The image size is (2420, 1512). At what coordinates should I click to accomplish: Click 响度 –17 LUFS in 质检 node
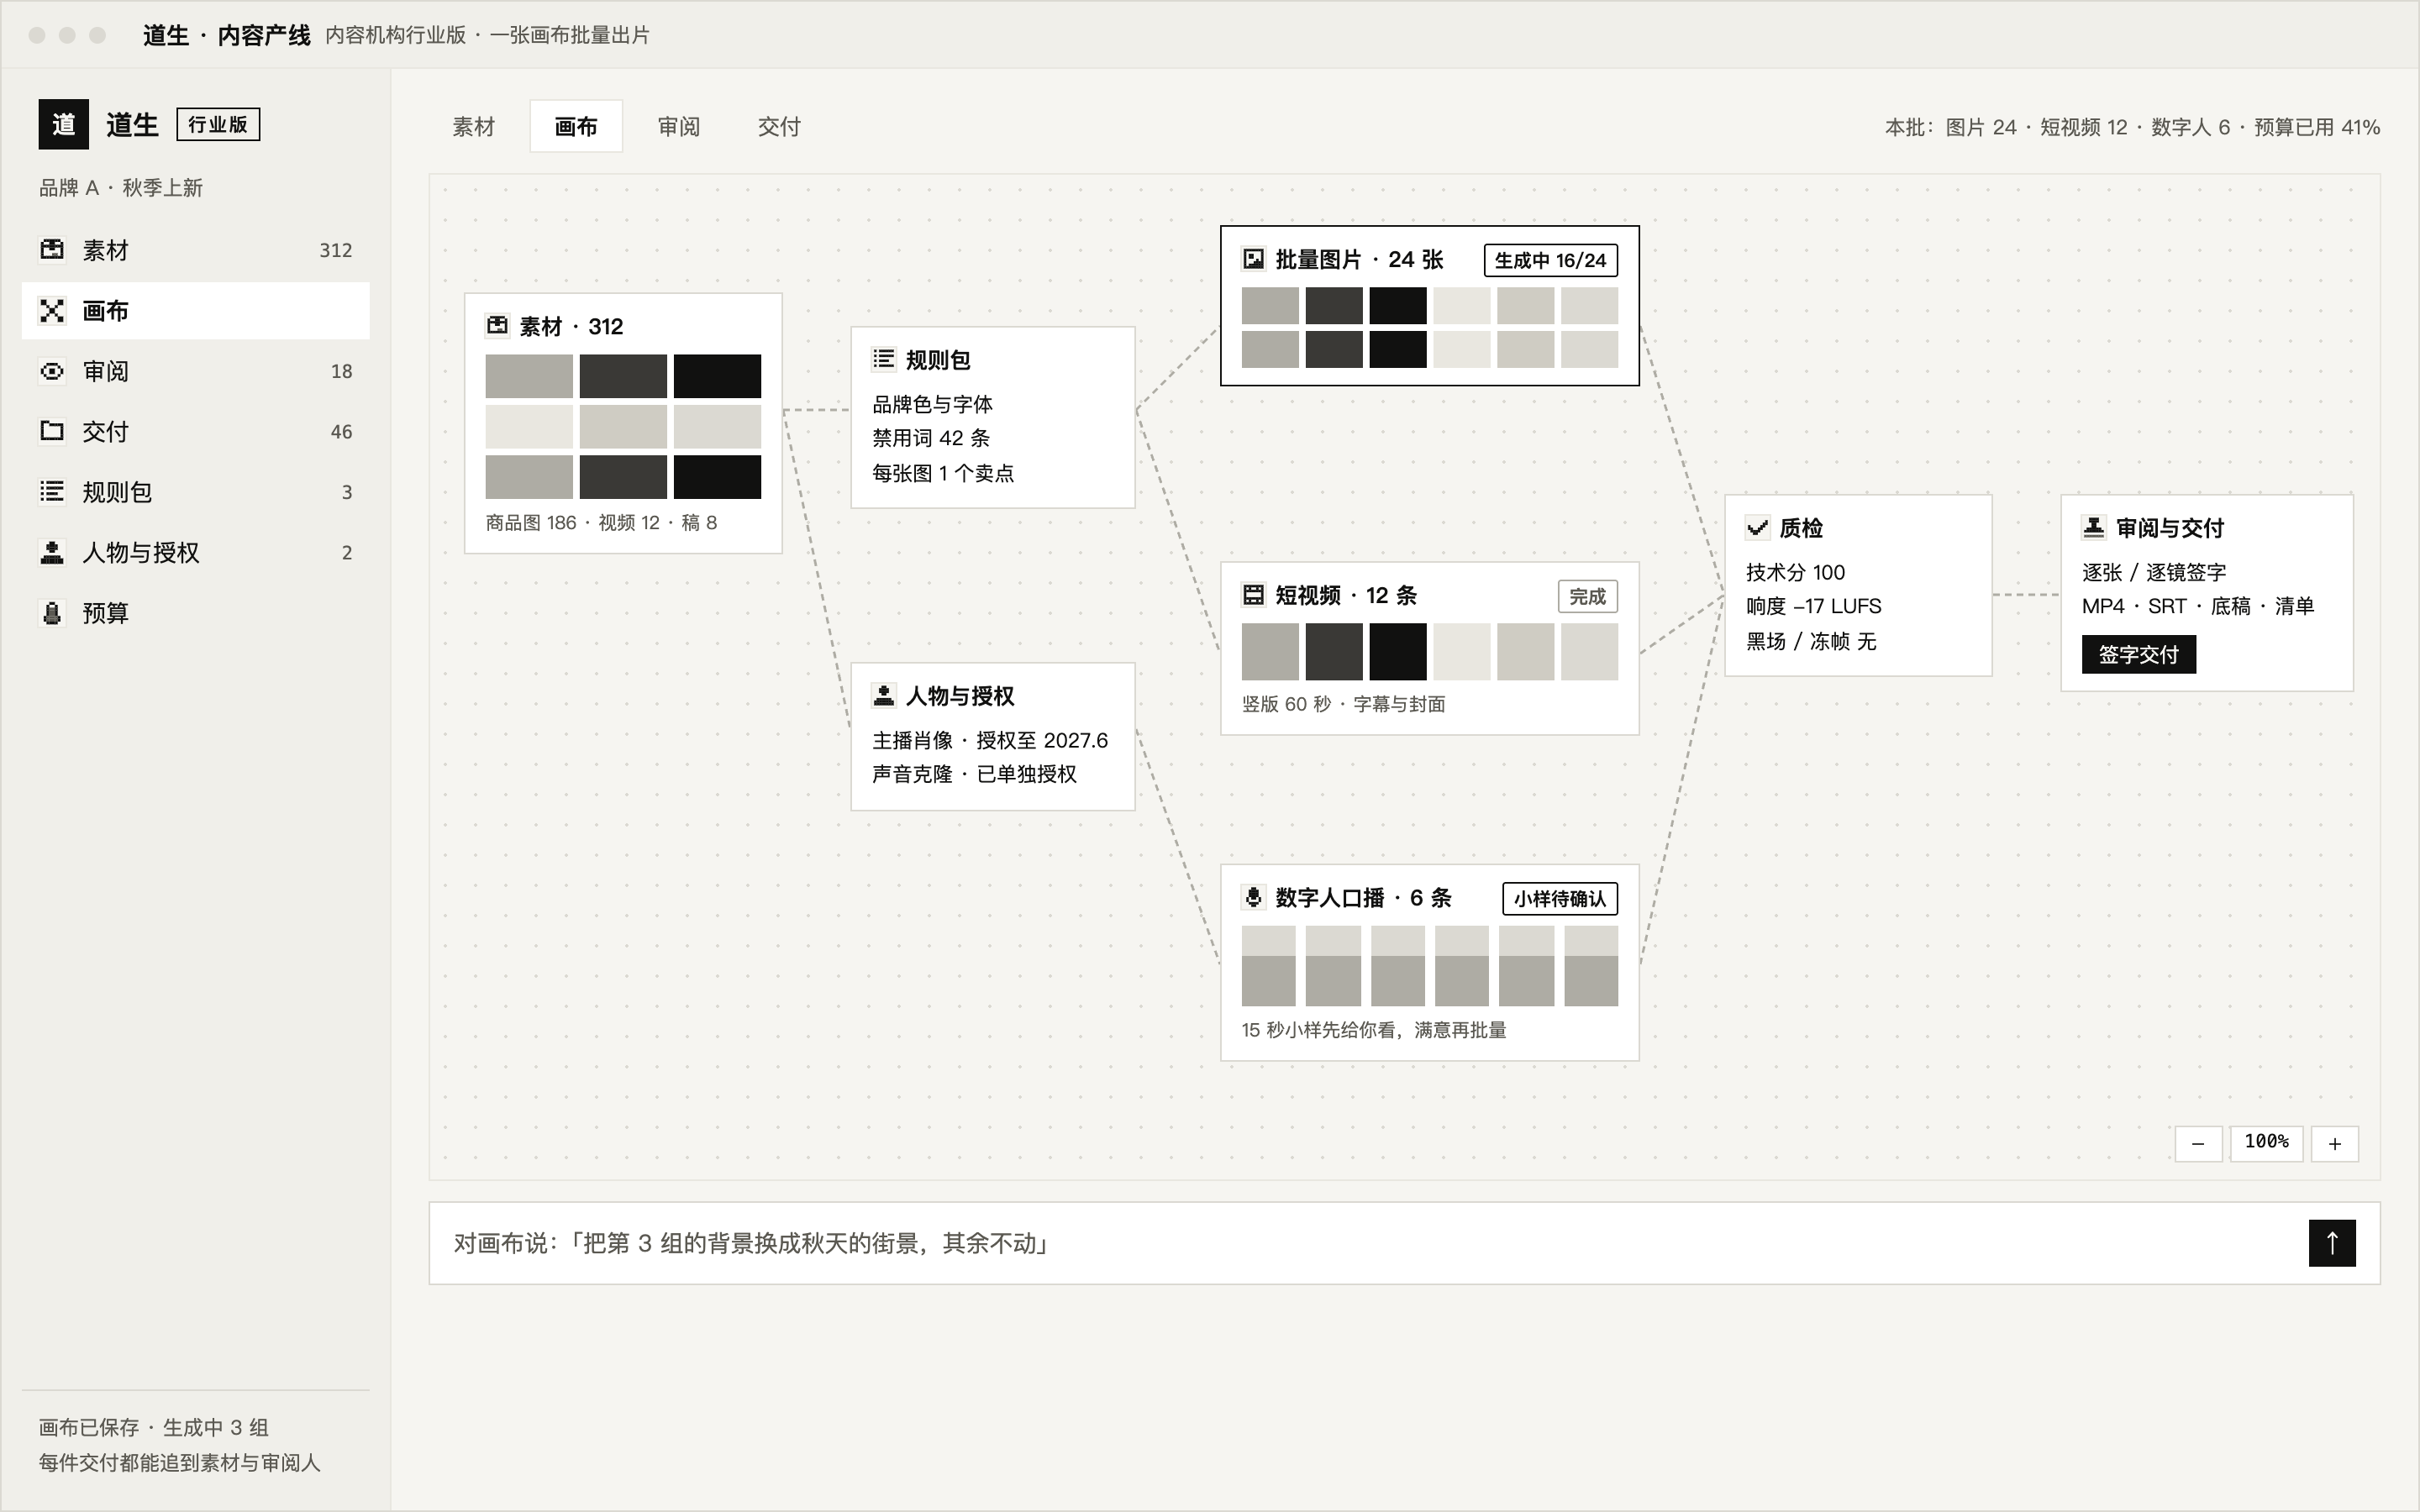[x=1813, y=606]
